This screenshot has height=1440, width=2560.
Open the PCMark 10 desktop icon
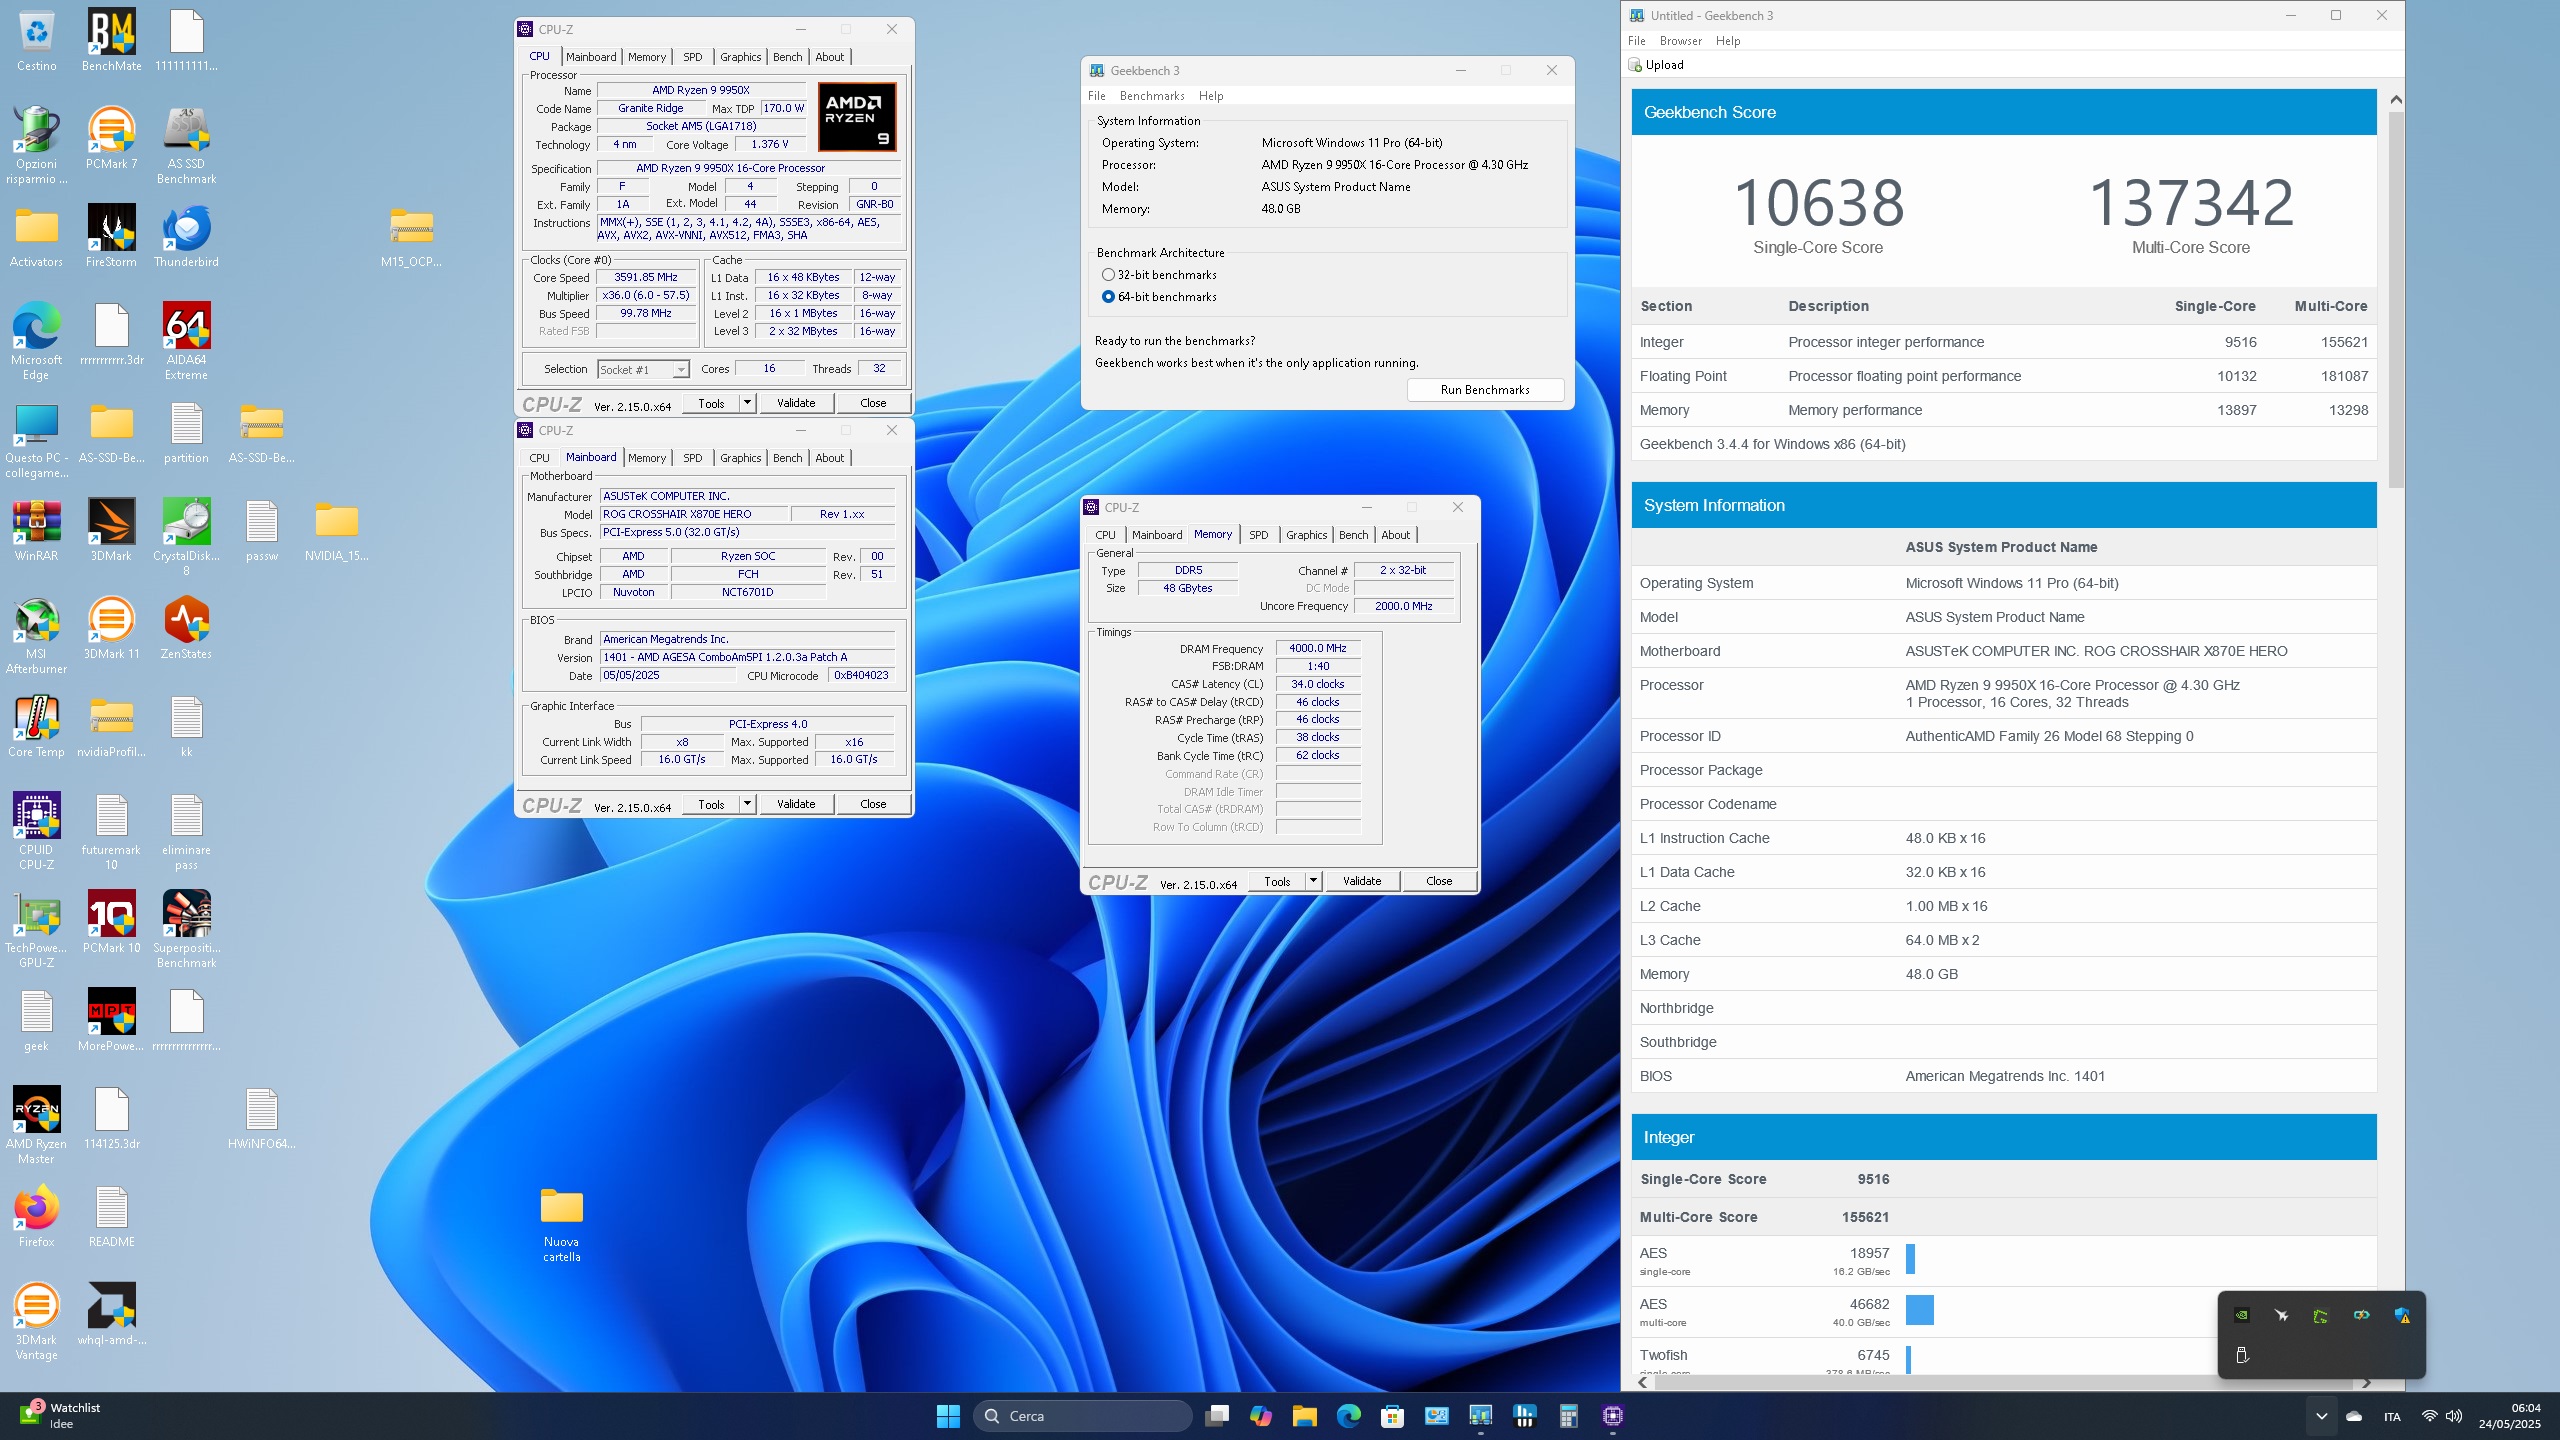(111, 923)
